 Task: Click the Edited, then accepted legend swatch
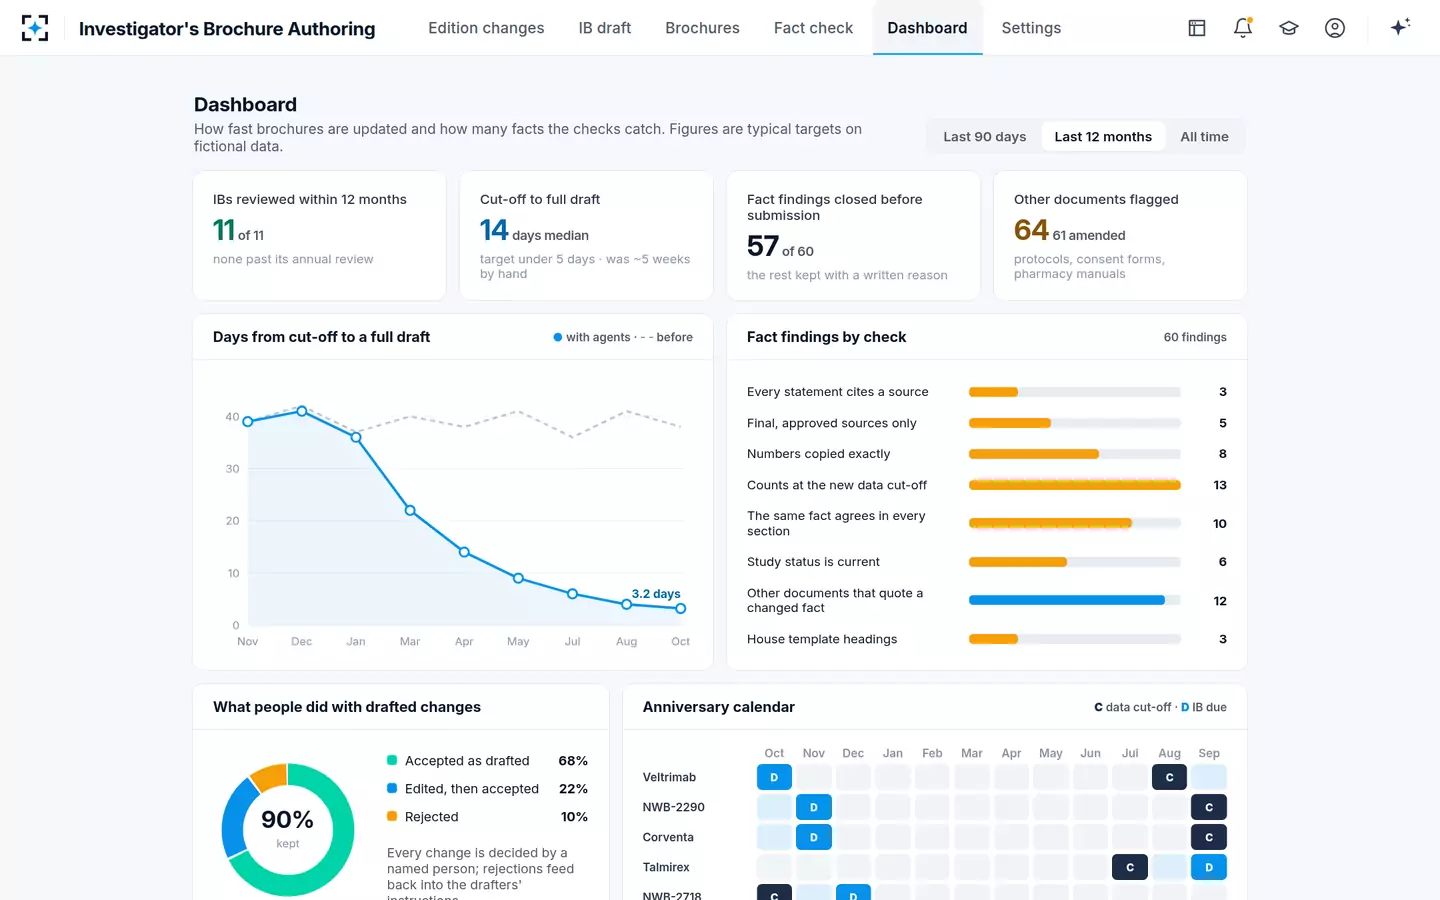pos(392,788)
